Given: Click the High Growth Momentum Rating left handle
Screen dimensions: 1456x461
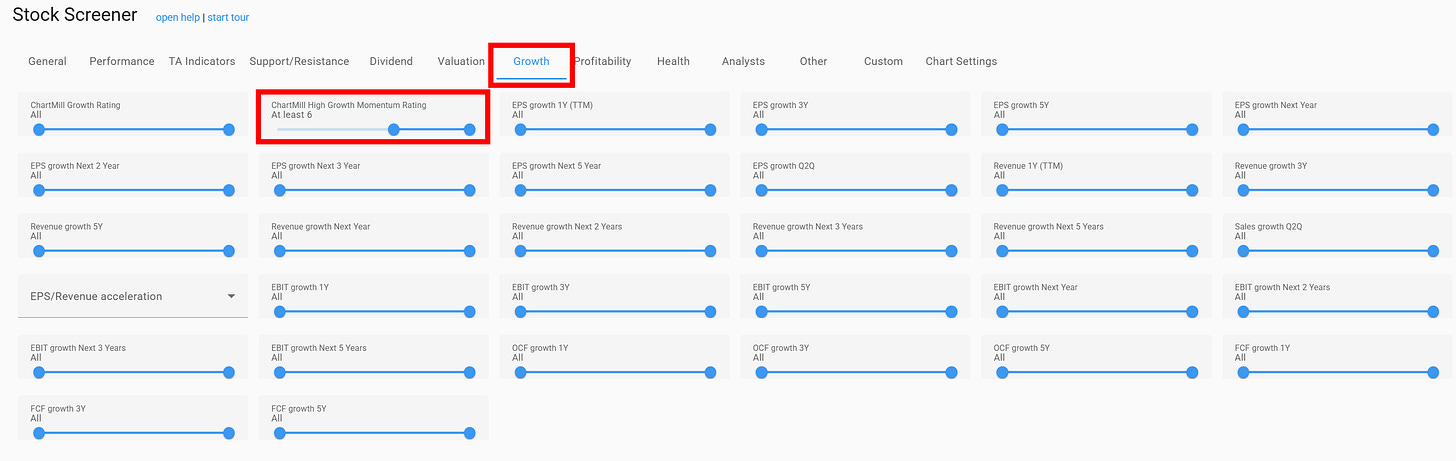Looking at the screenshot, I should coord(394,130).
